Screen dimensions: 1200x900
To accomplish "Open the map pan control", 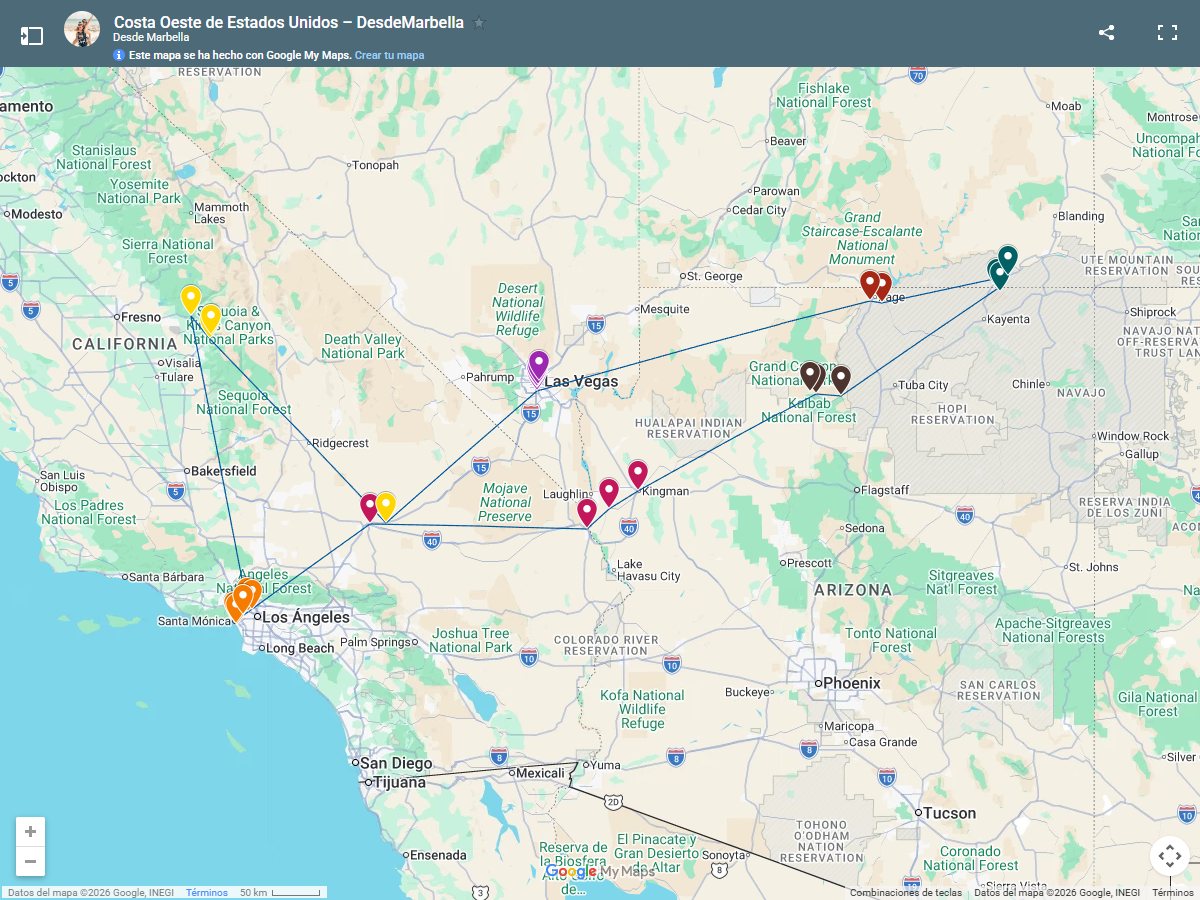I will 1169,857.
